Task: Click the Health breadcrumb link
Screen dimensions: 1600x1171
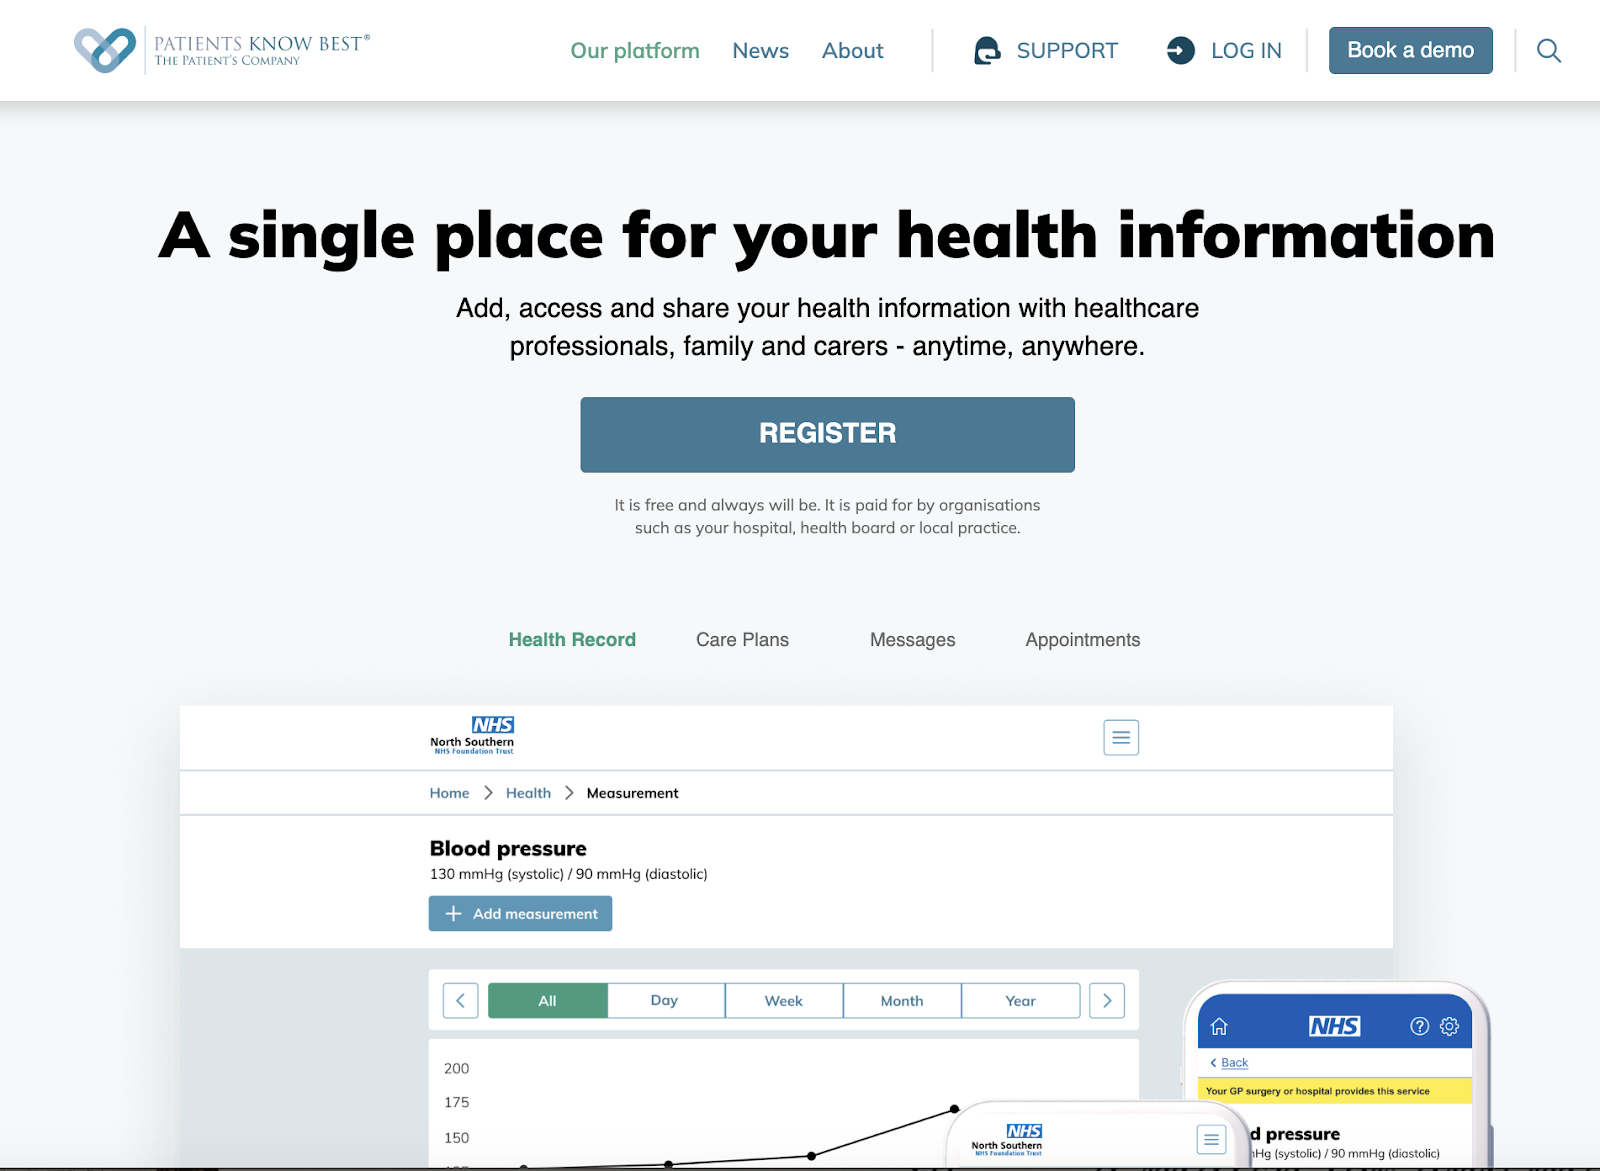Action: tap(528, 792)
